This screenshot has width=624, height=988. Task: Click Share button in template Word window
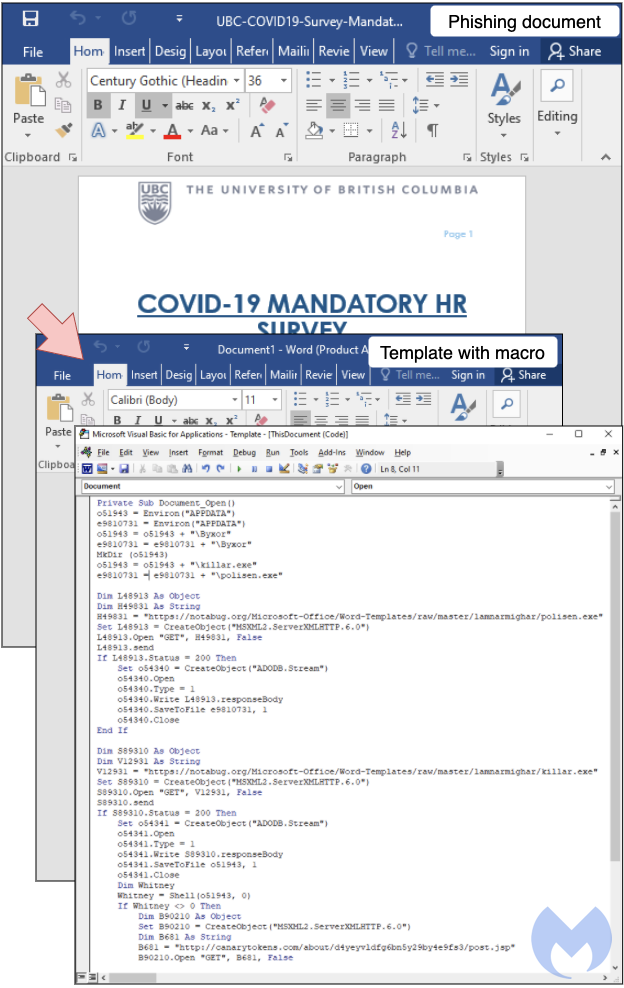pos(524,375)
